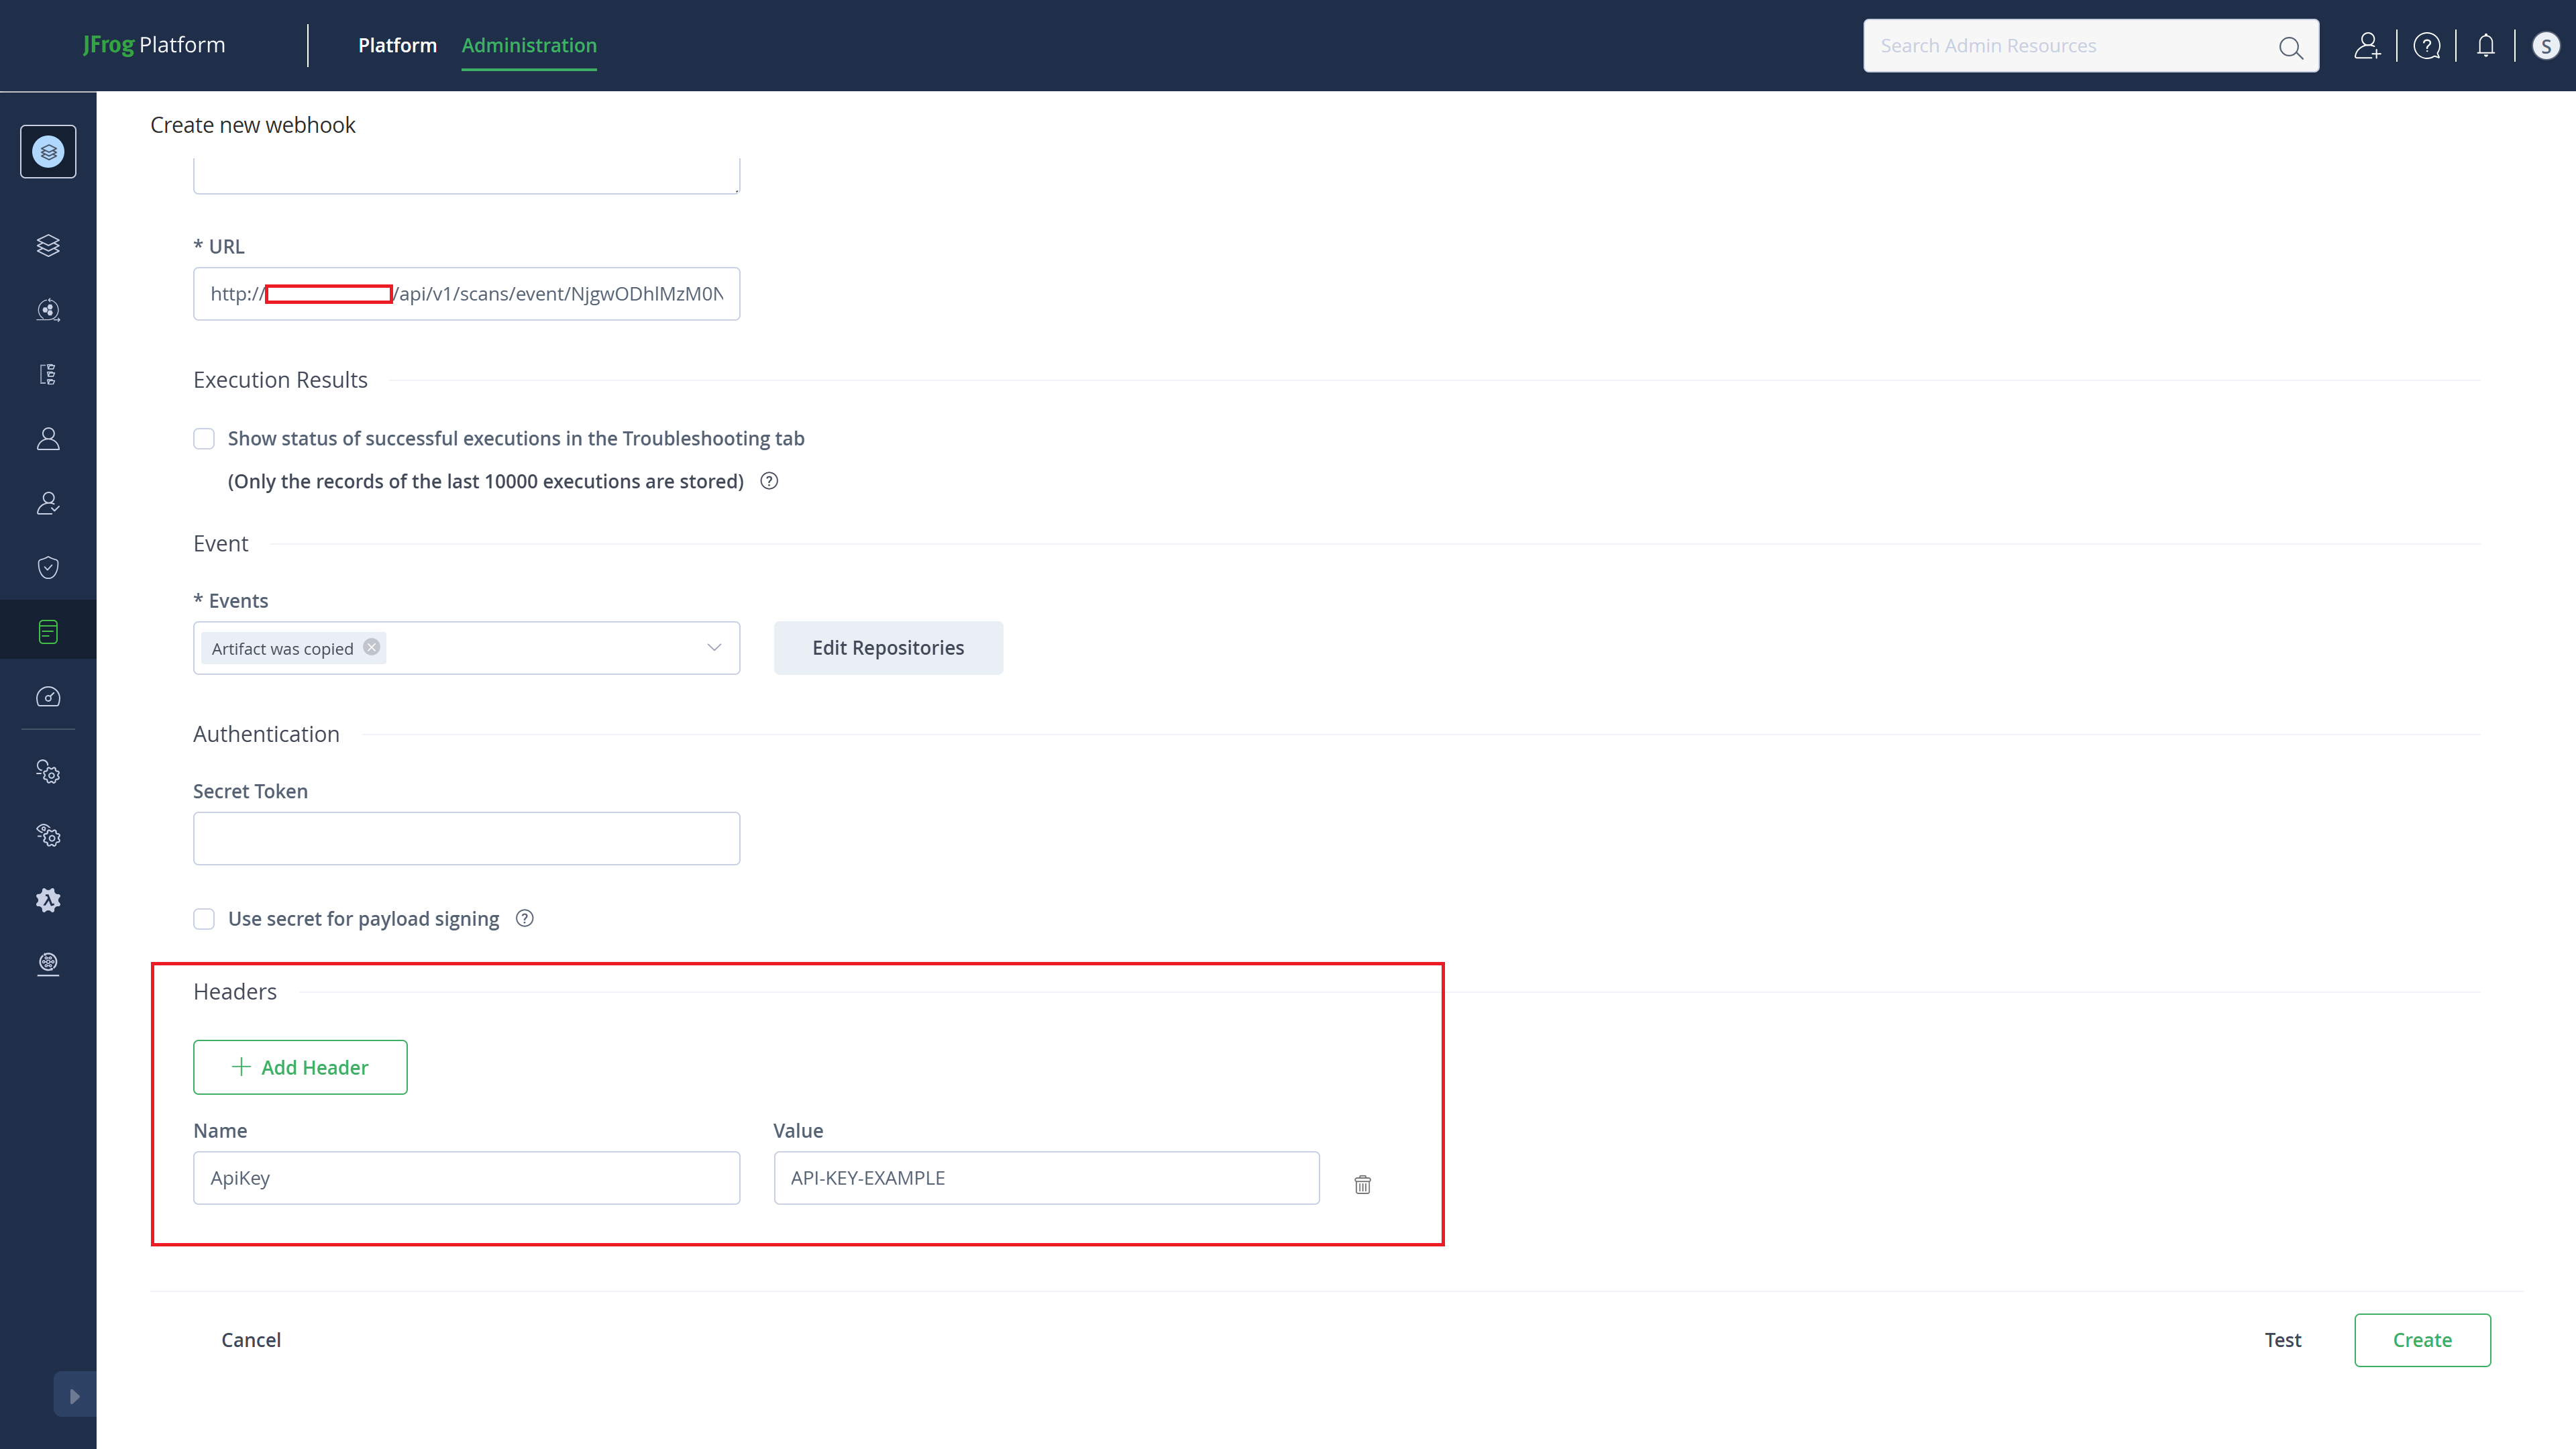Create the webhook
Image resolution: width=2576 pixels, height=1449 pixels.
click(2422, 1340)
